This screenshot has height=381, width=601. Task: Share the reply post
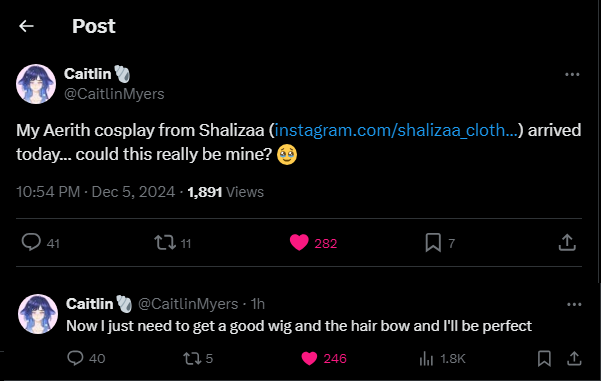[x=574, y=358]
